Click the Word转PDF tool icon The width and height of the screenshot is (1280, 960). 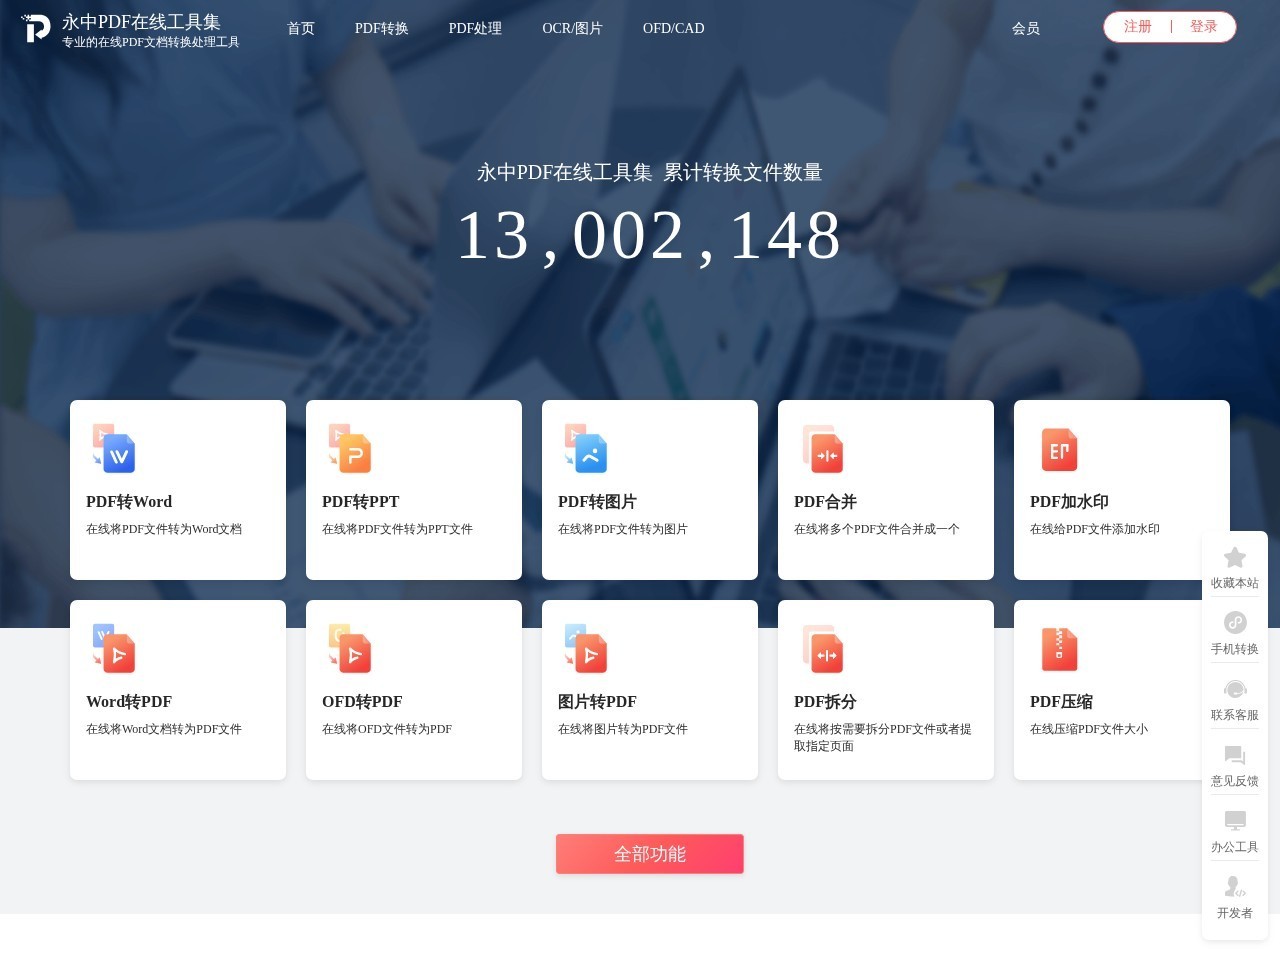(114, 649)
